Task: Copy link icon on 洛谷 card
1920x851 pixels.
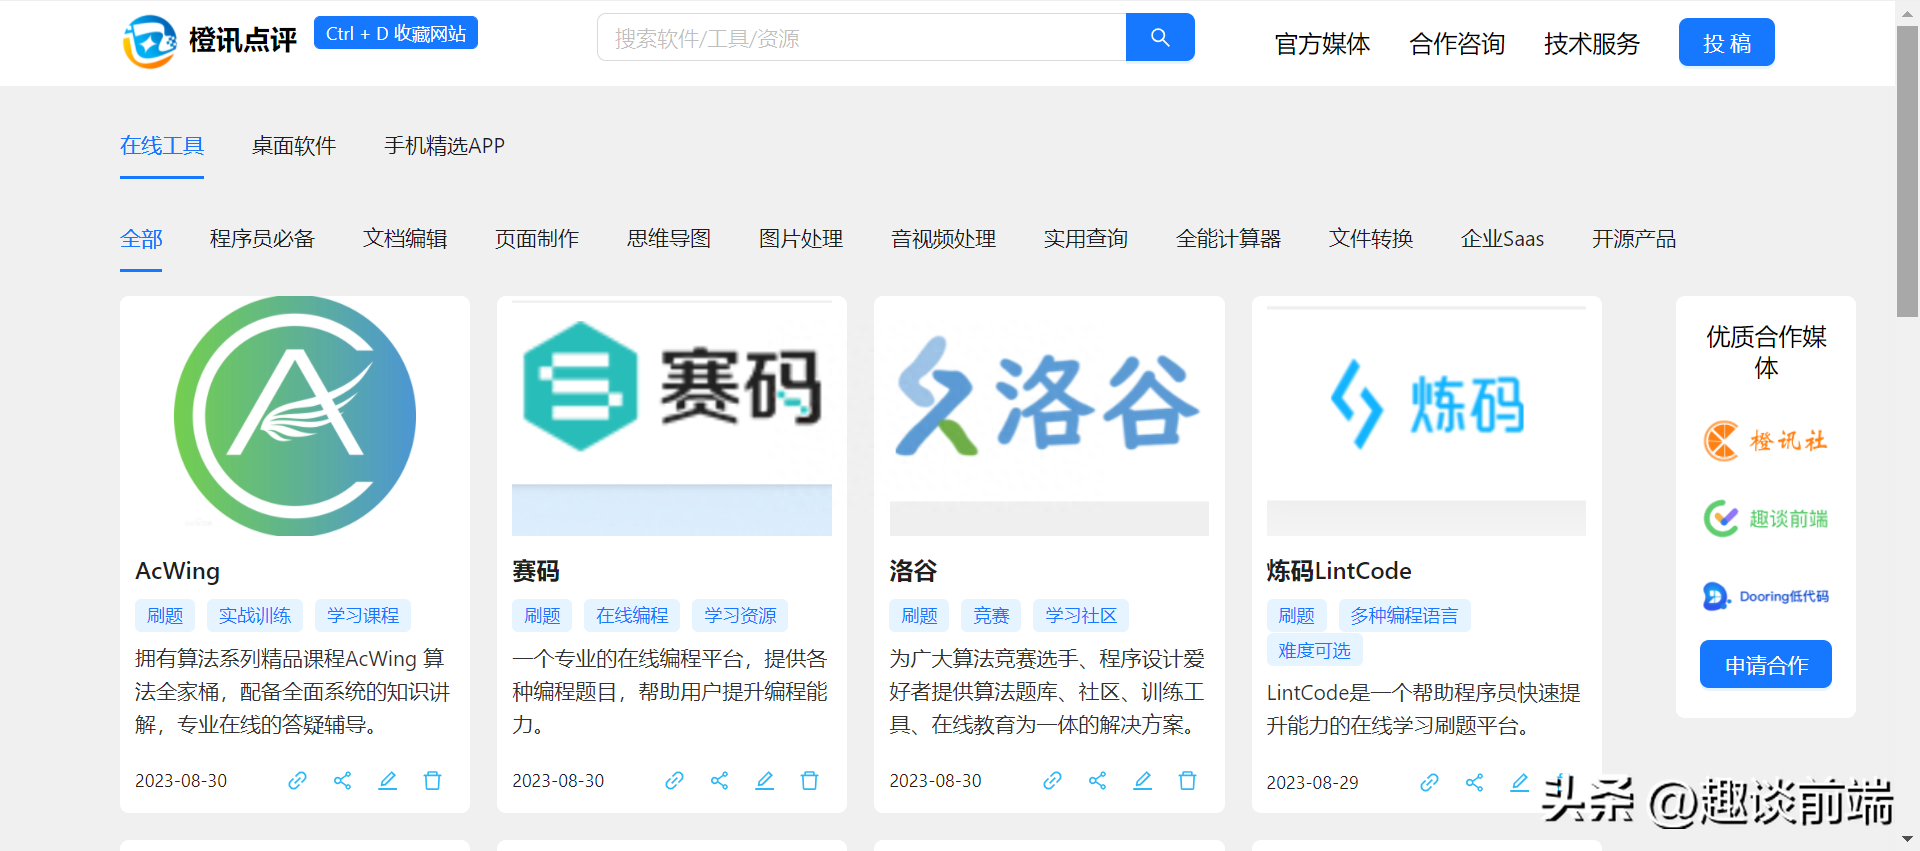Action: point(1052,780)
